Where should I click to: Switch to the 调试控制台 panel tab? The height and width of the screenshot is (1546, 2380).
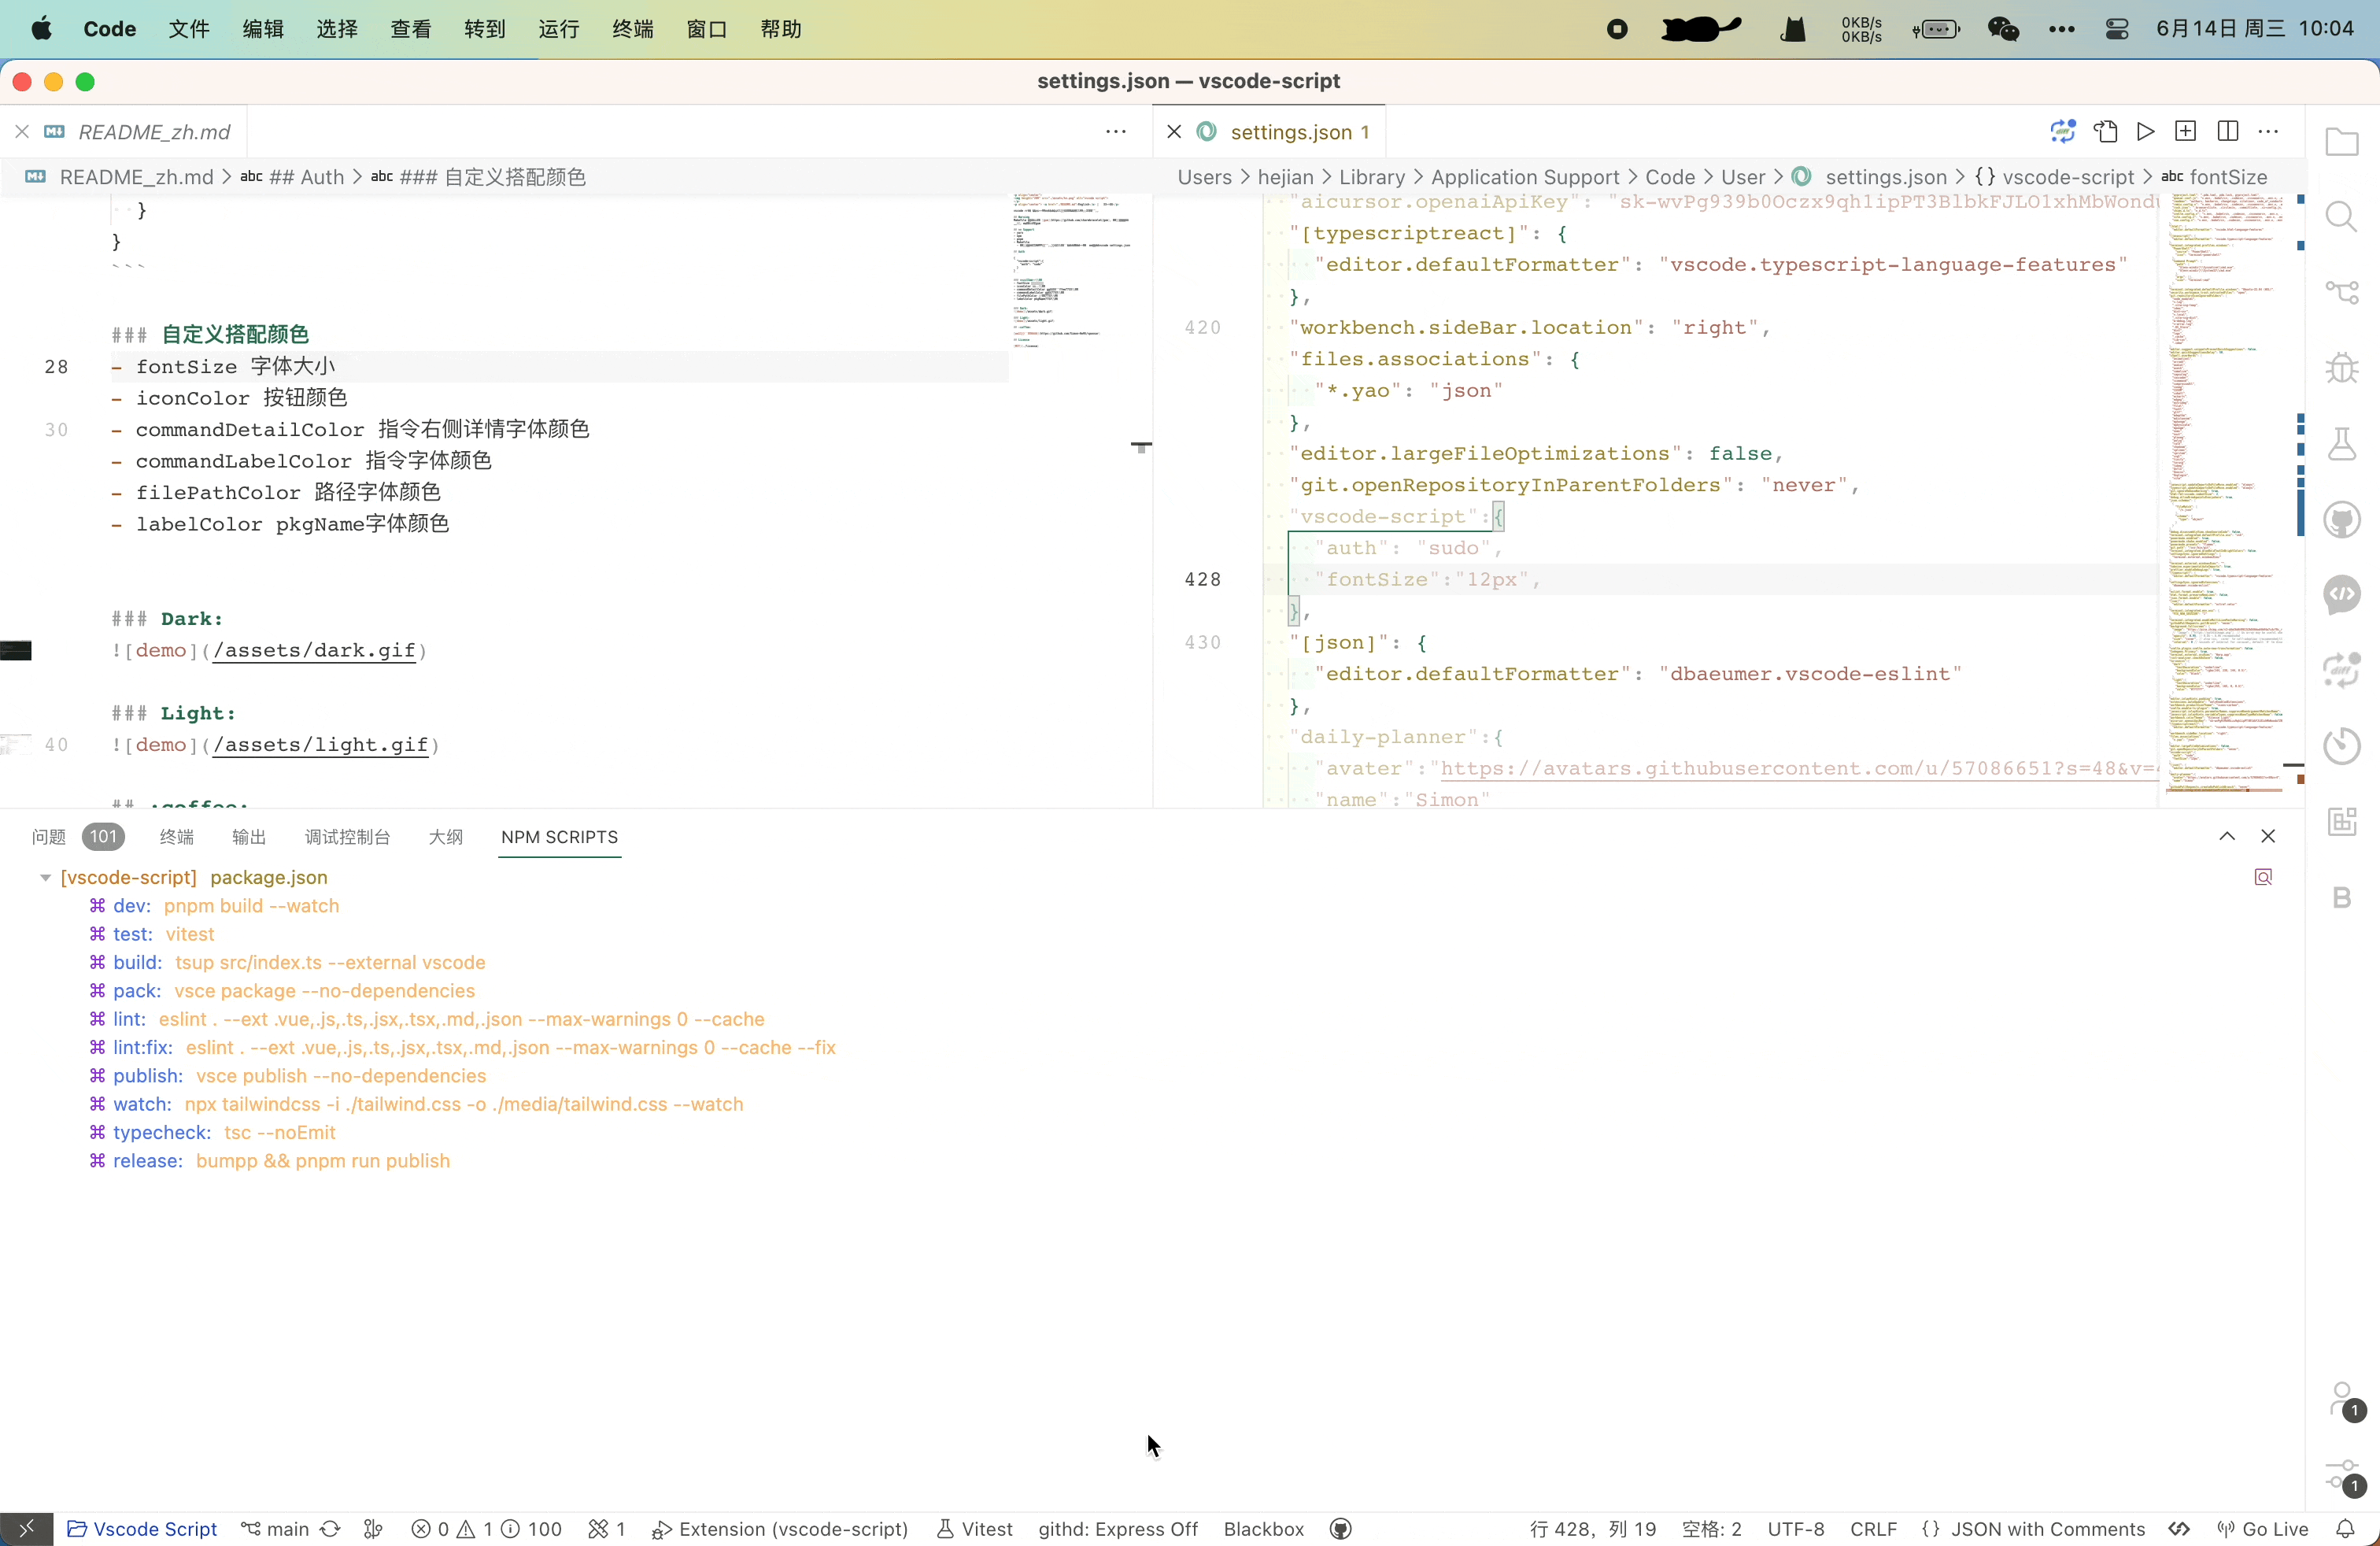click(x=347, y=837)
